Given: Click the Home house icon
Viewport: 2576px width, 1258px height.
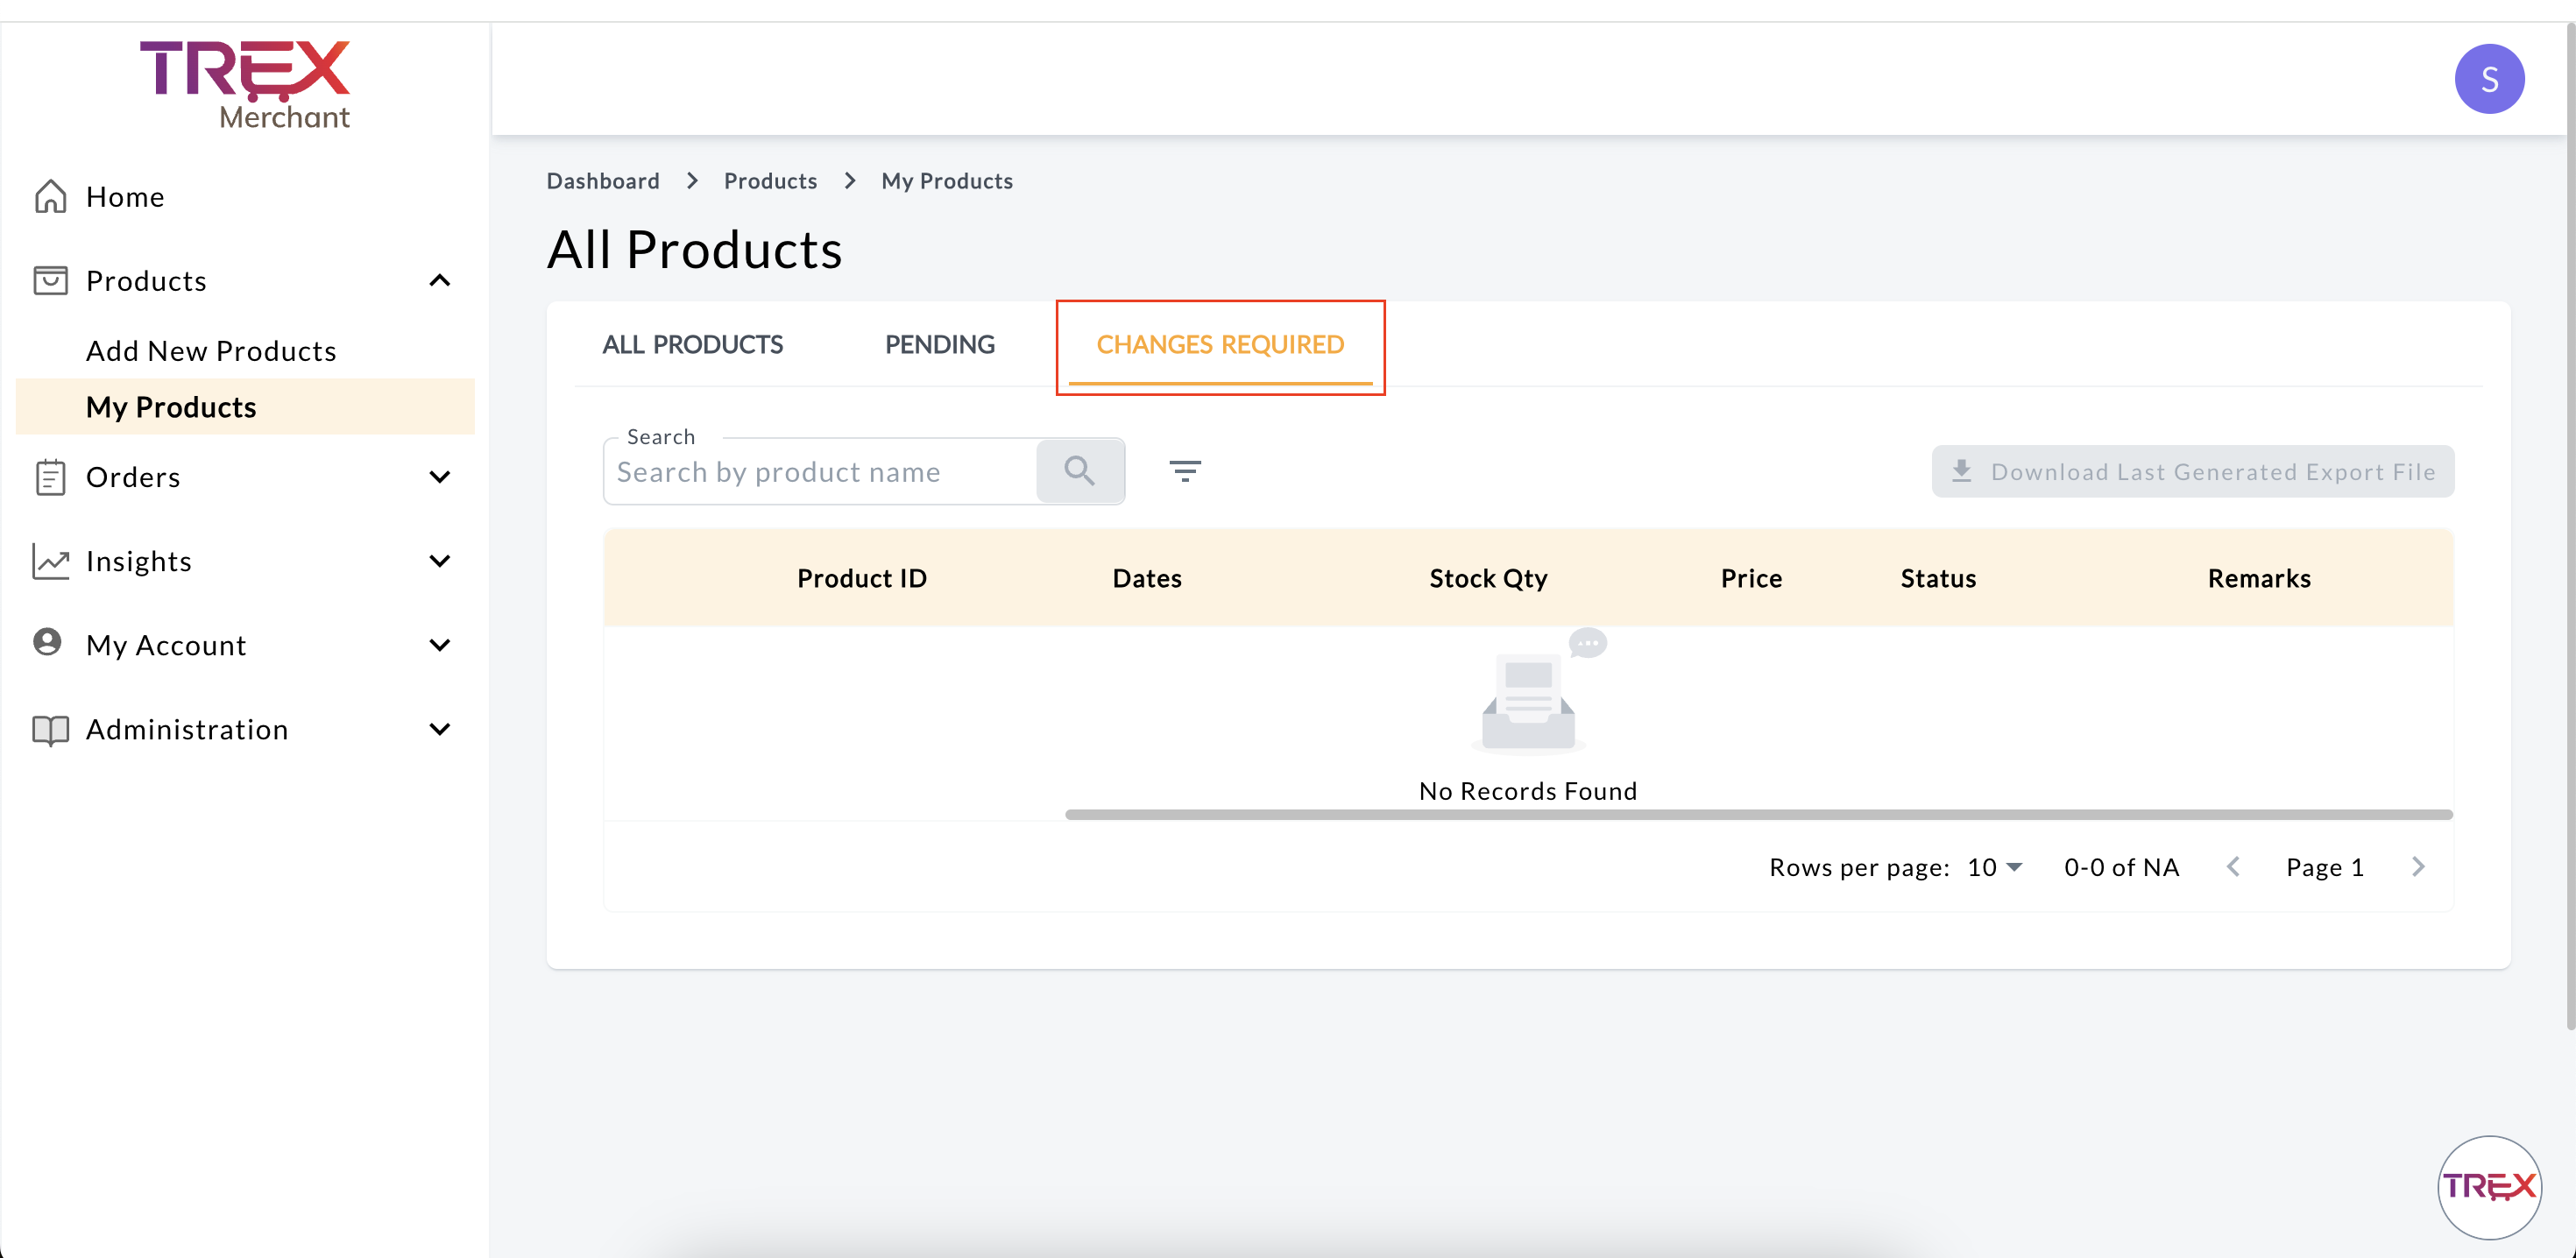Looking at the screenshot, I should point(50,197).
